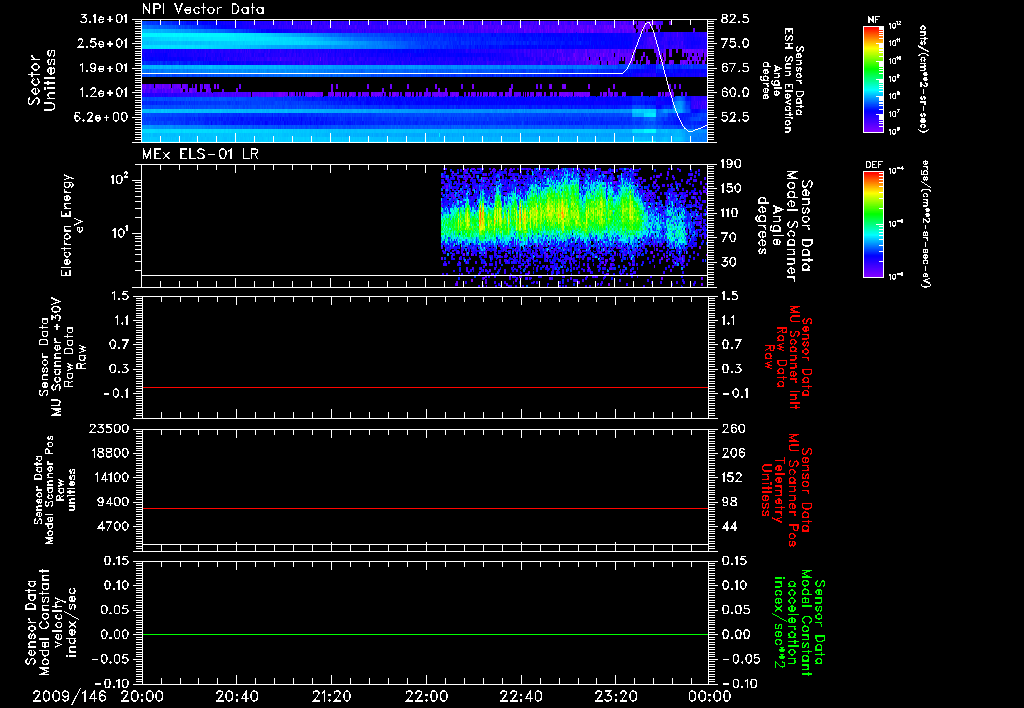Click the 22:40 time axis label
Image resolution: width=1024 pixels, height=708 pixels.
[520, 695]
